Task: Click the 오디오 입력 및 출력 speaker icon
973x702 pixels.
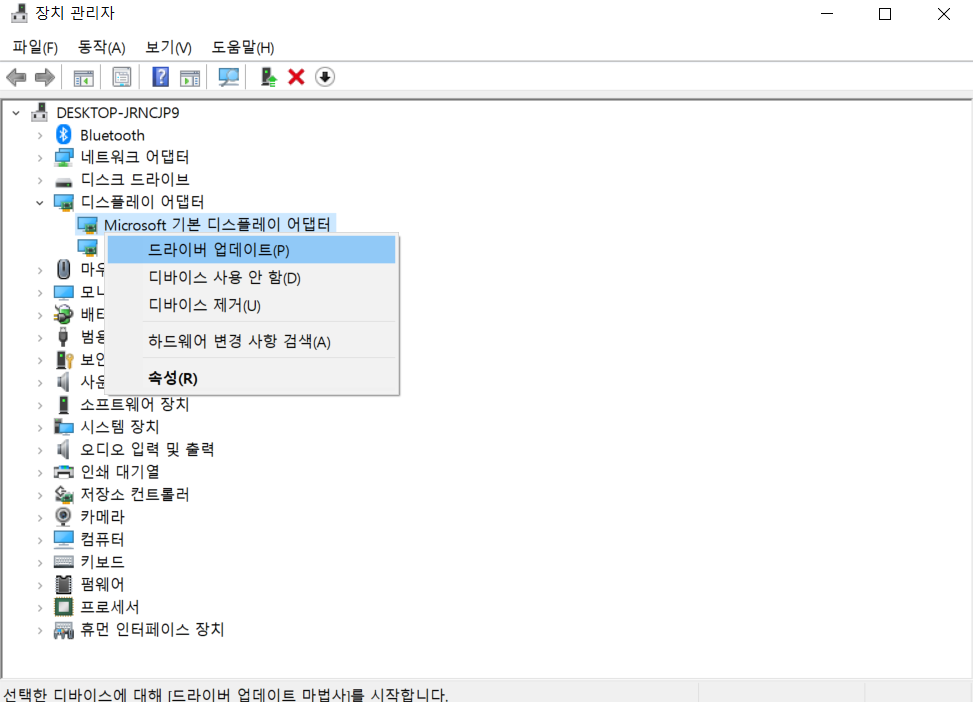Action: (x=63, y=449)
